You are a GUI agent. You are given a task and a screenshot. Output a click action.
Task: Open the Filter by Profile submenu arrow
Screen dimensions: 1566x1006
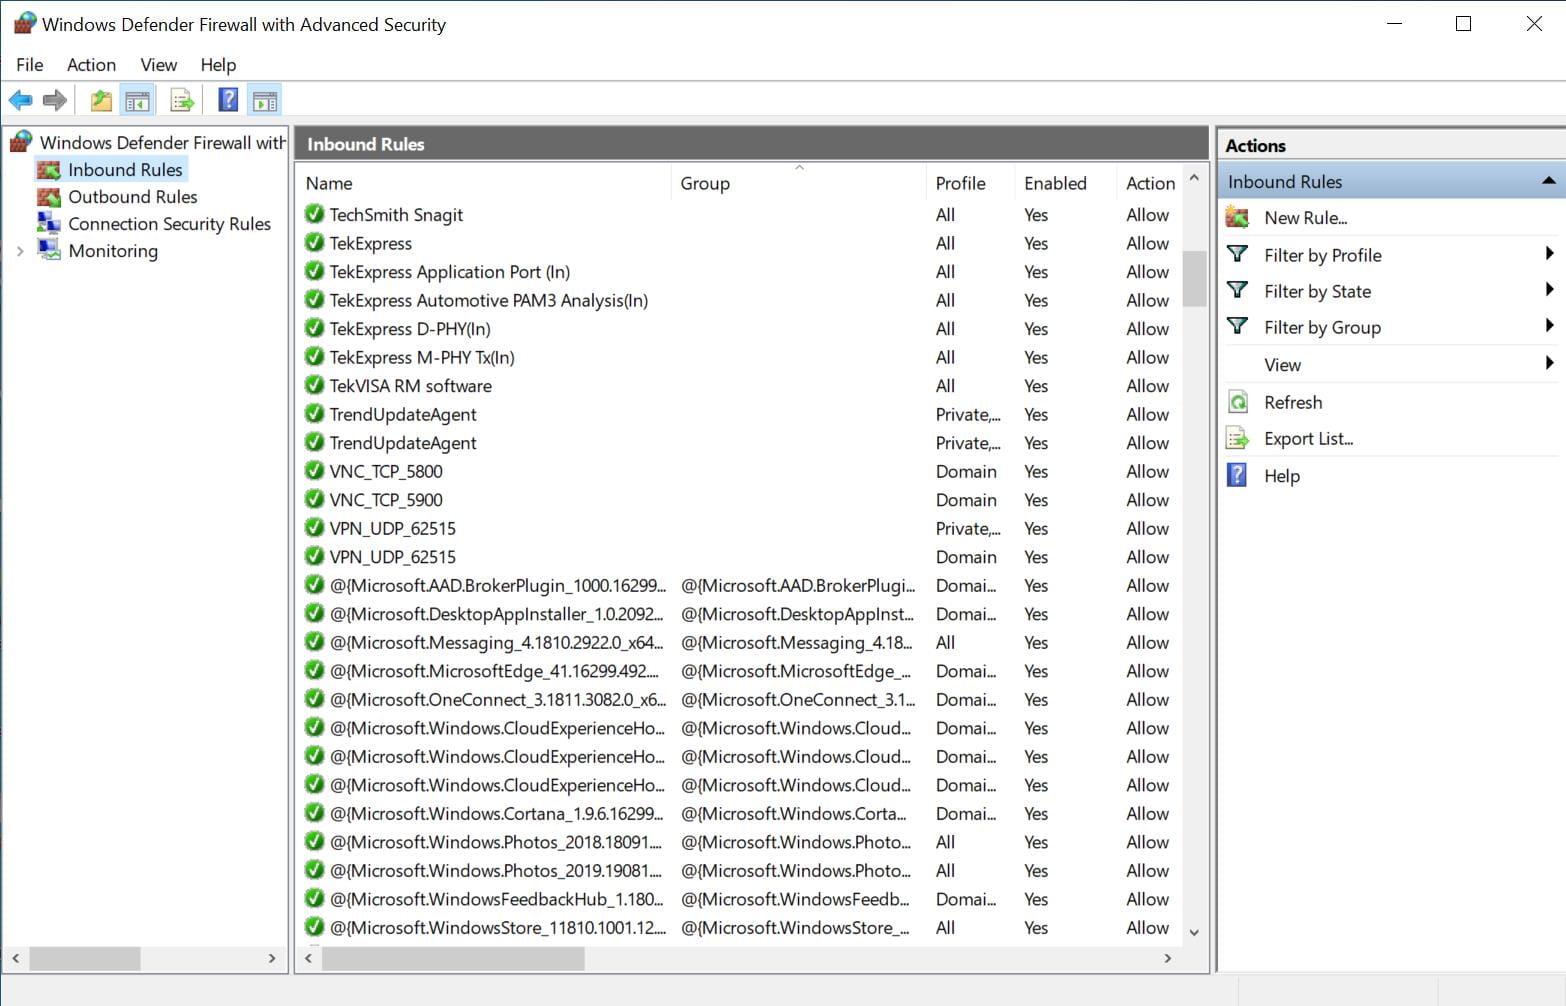click(x=1548, y=254)
